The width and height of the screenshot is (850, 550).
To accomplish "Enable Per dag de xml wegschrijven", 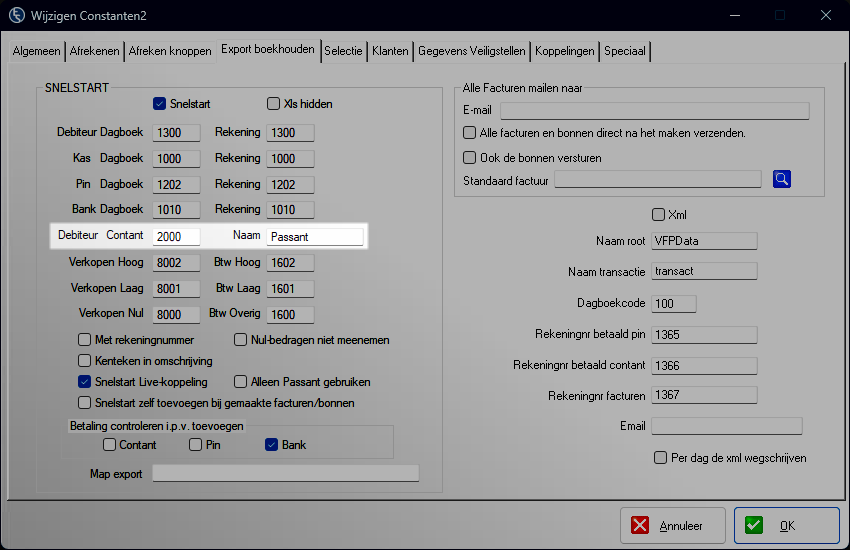I will click(x=660, y=458).
